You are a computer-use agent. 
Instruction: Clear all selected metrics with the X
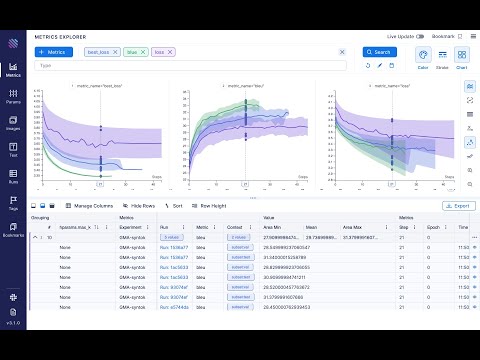pos(342,52)
